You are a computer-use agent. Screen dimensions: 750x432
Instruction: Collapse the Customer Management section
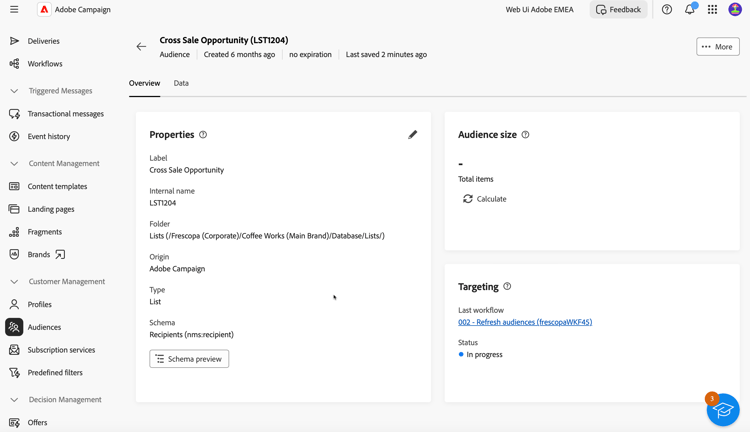pos(14,282)
